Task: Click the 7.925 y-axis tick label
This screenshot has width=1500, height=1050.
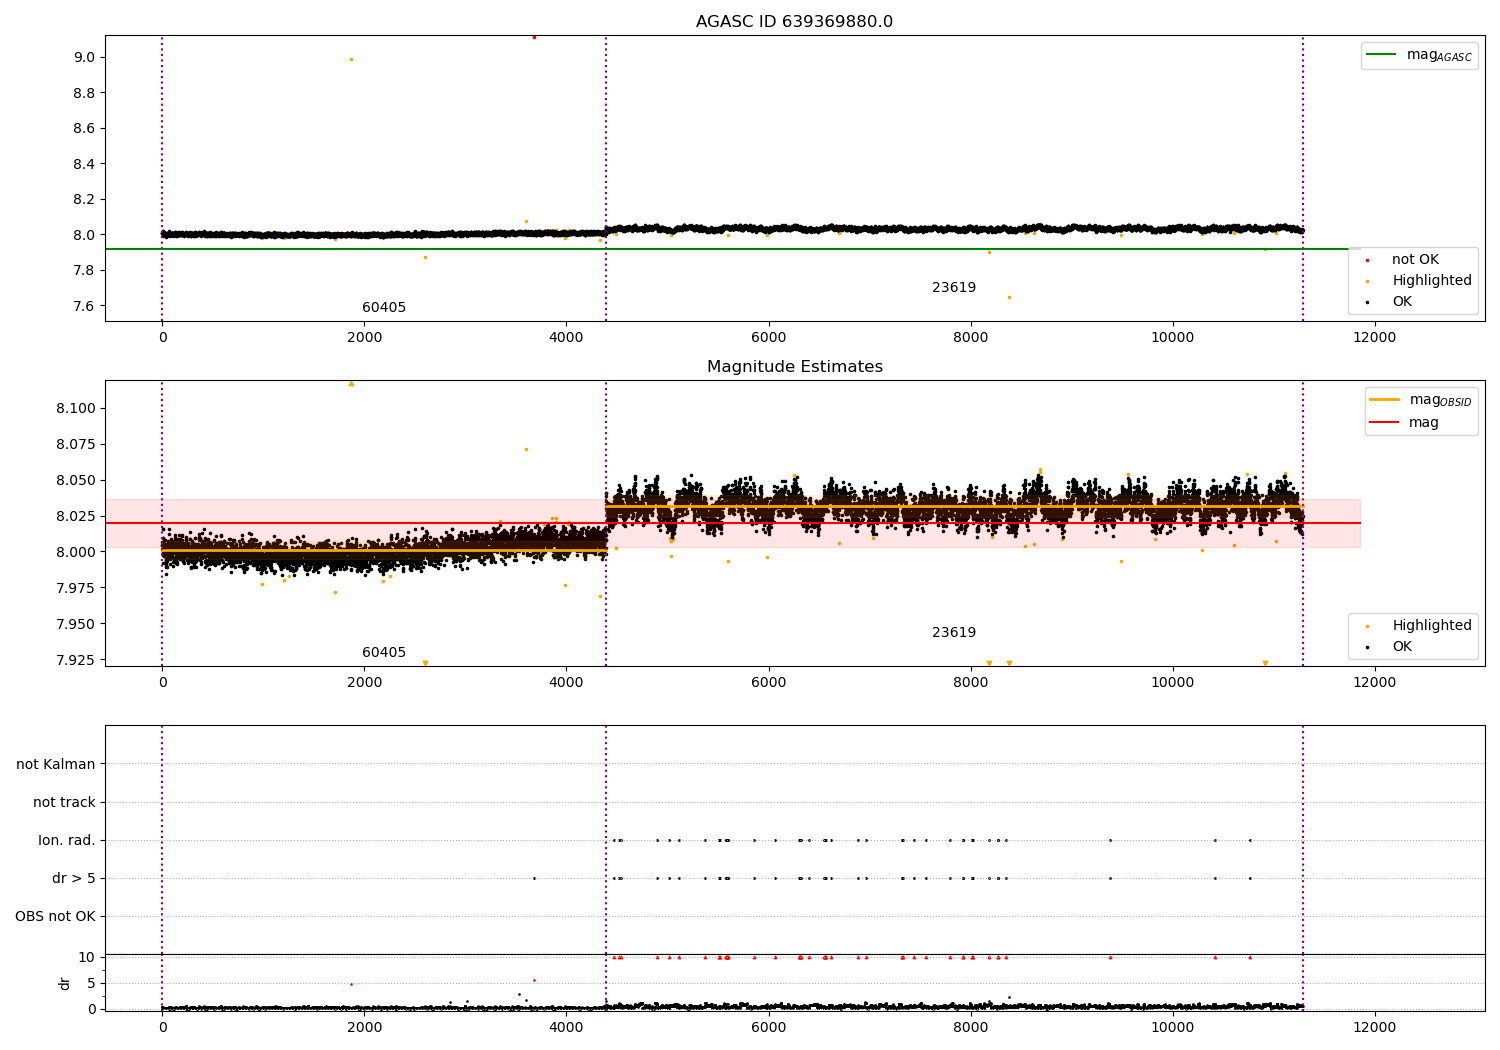Action: 76,661
